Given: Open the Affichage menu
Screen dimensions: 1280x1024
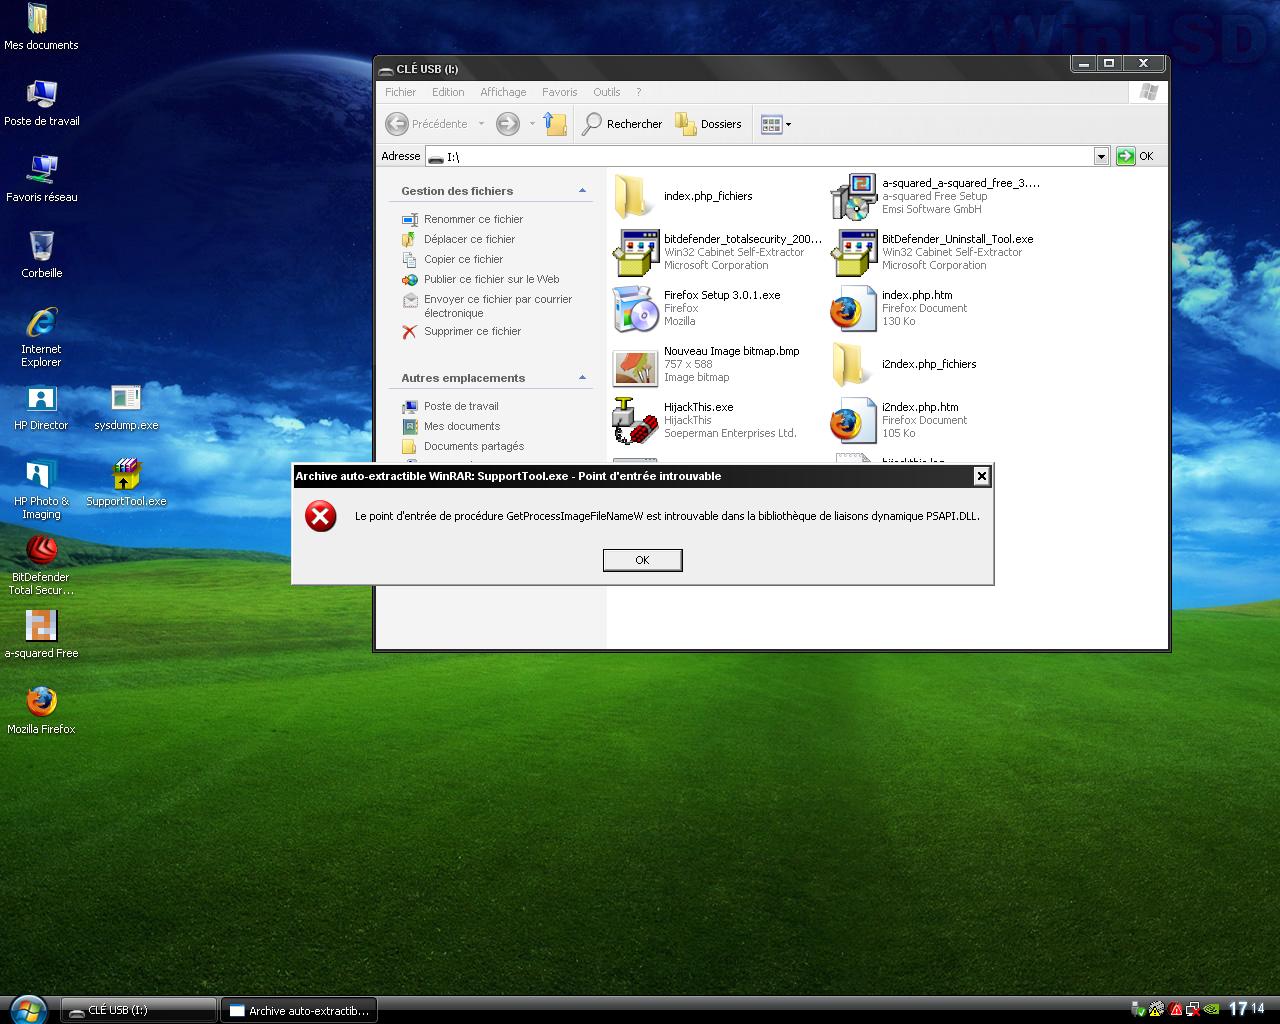Looking at the screenshot, I should [x=503, y=92].
